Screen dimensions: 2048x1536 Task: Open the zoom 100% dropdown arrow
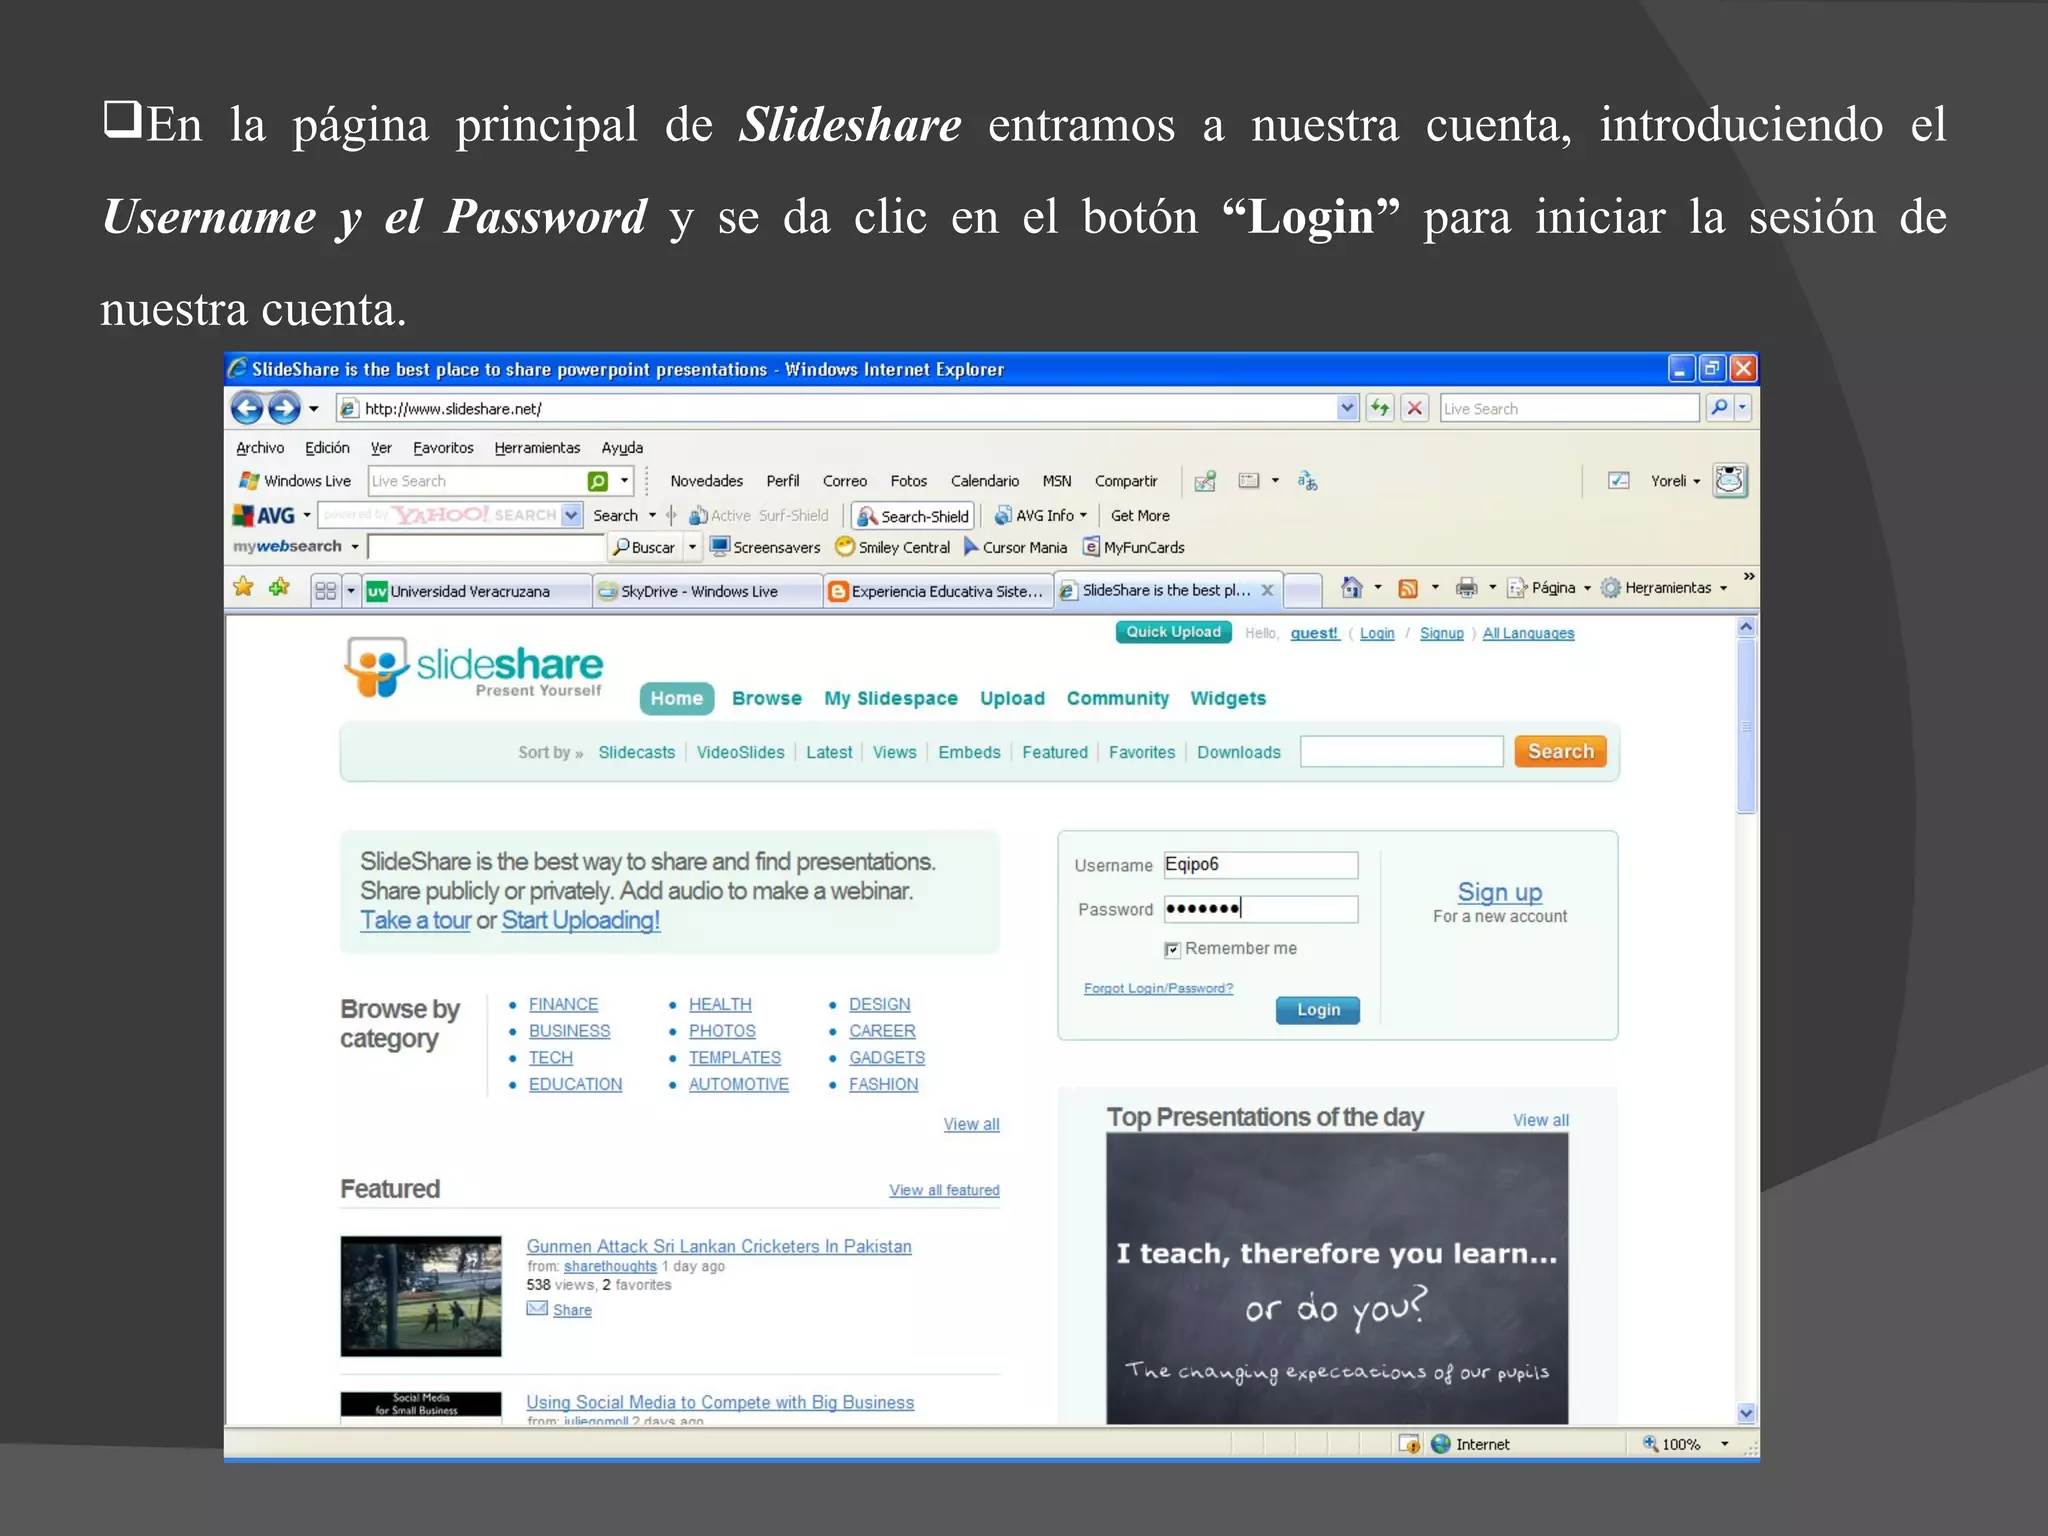[1725, 1443]
